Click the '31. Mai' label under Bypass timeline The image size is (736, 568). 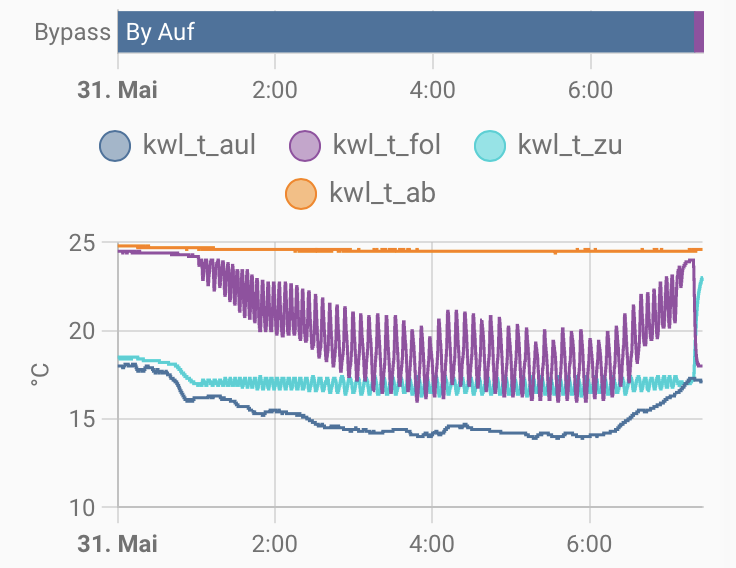(x=117, y=90)
